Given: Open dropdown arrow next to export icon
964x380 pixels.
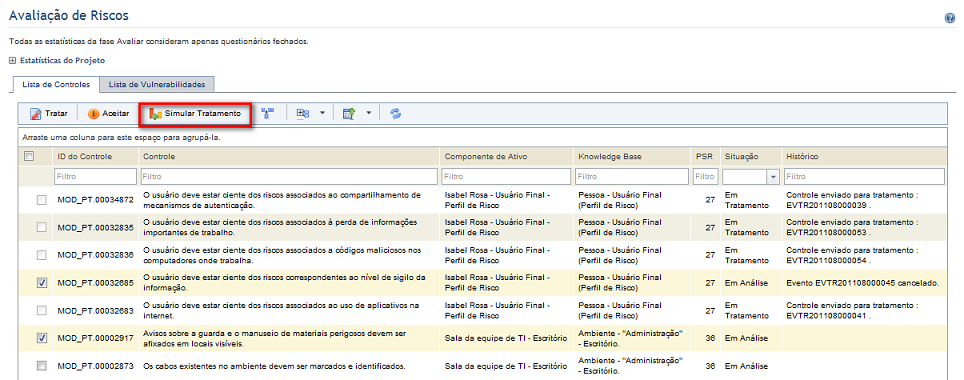Looking at the screenshot, I should (368, 113).
